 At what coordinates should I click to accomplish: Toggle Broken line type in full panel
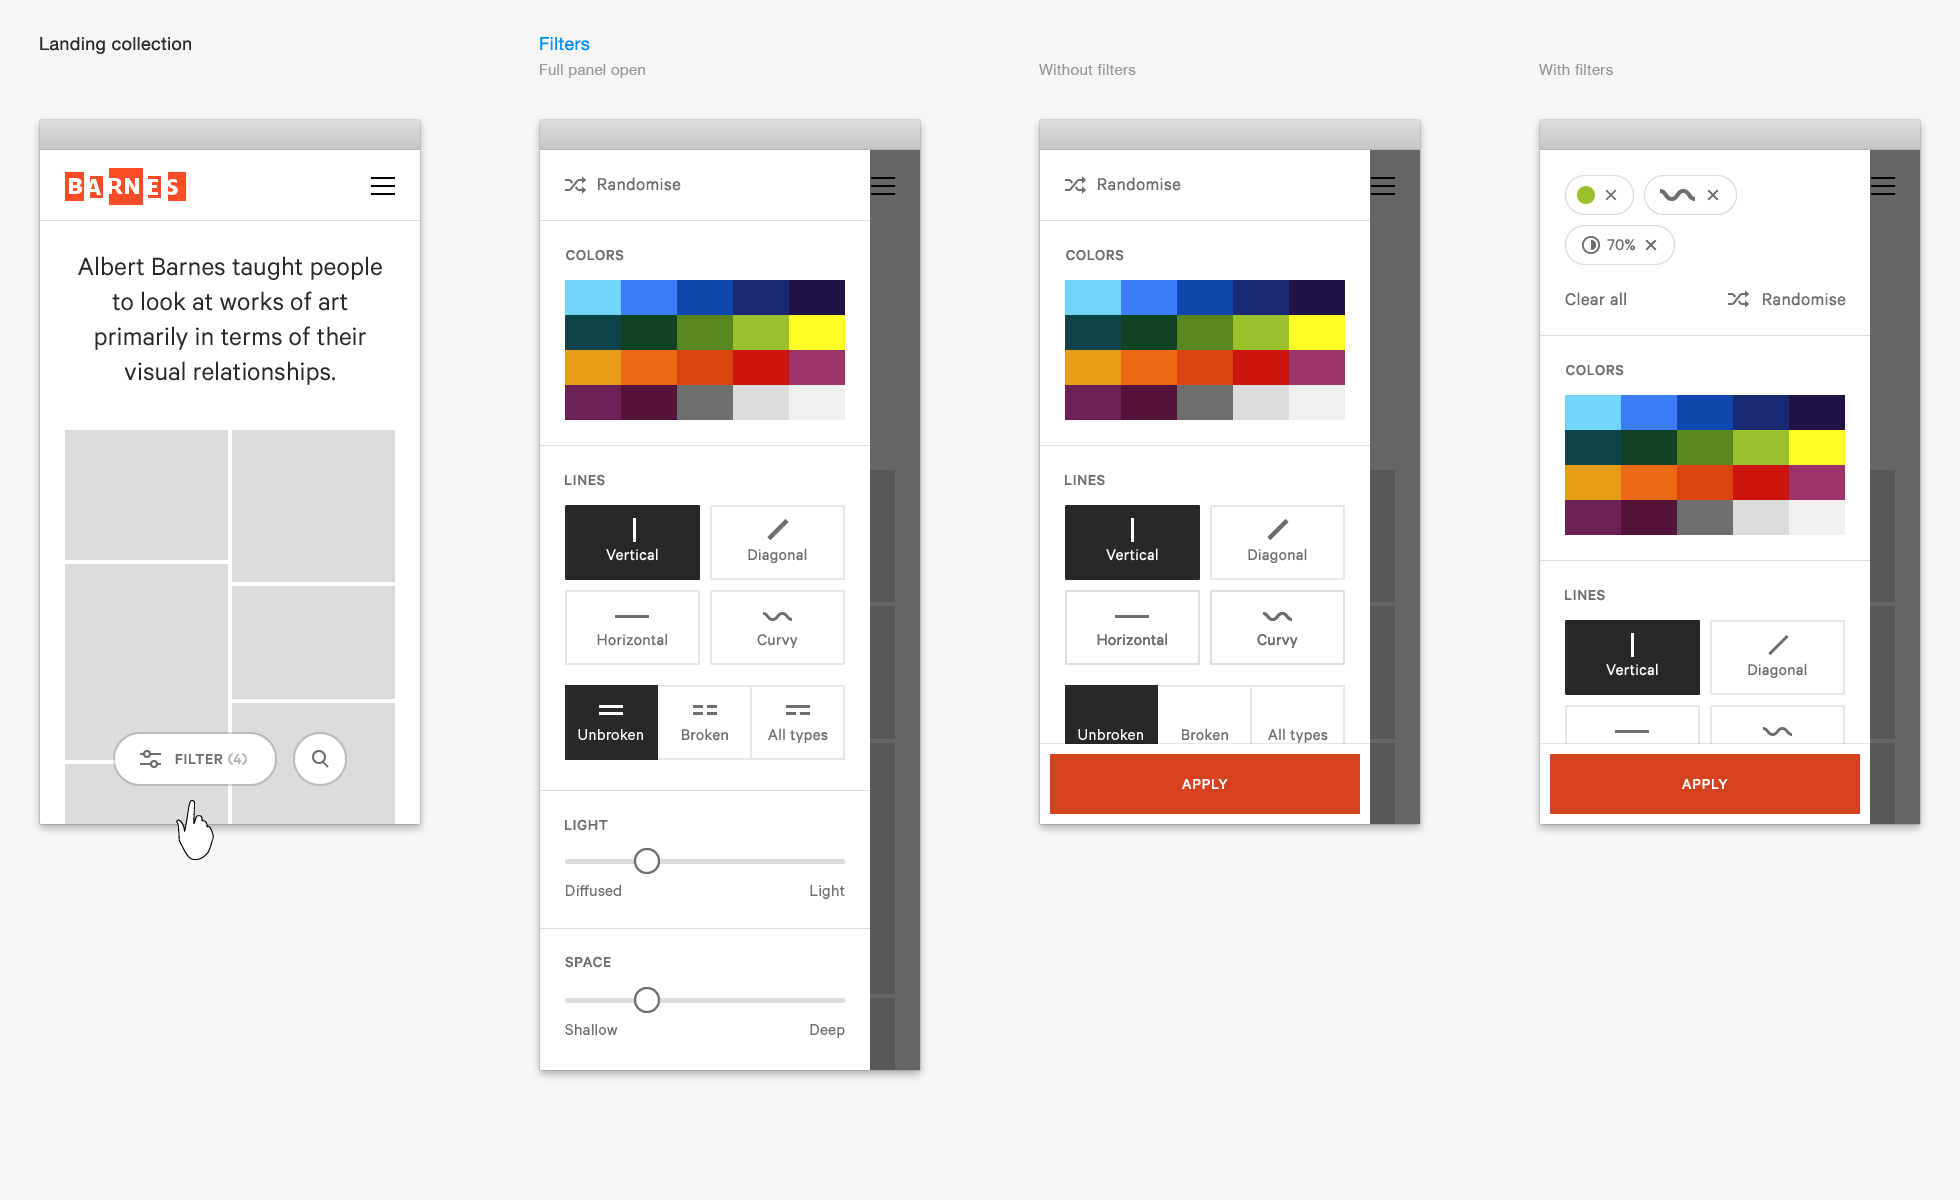(704, 722)
